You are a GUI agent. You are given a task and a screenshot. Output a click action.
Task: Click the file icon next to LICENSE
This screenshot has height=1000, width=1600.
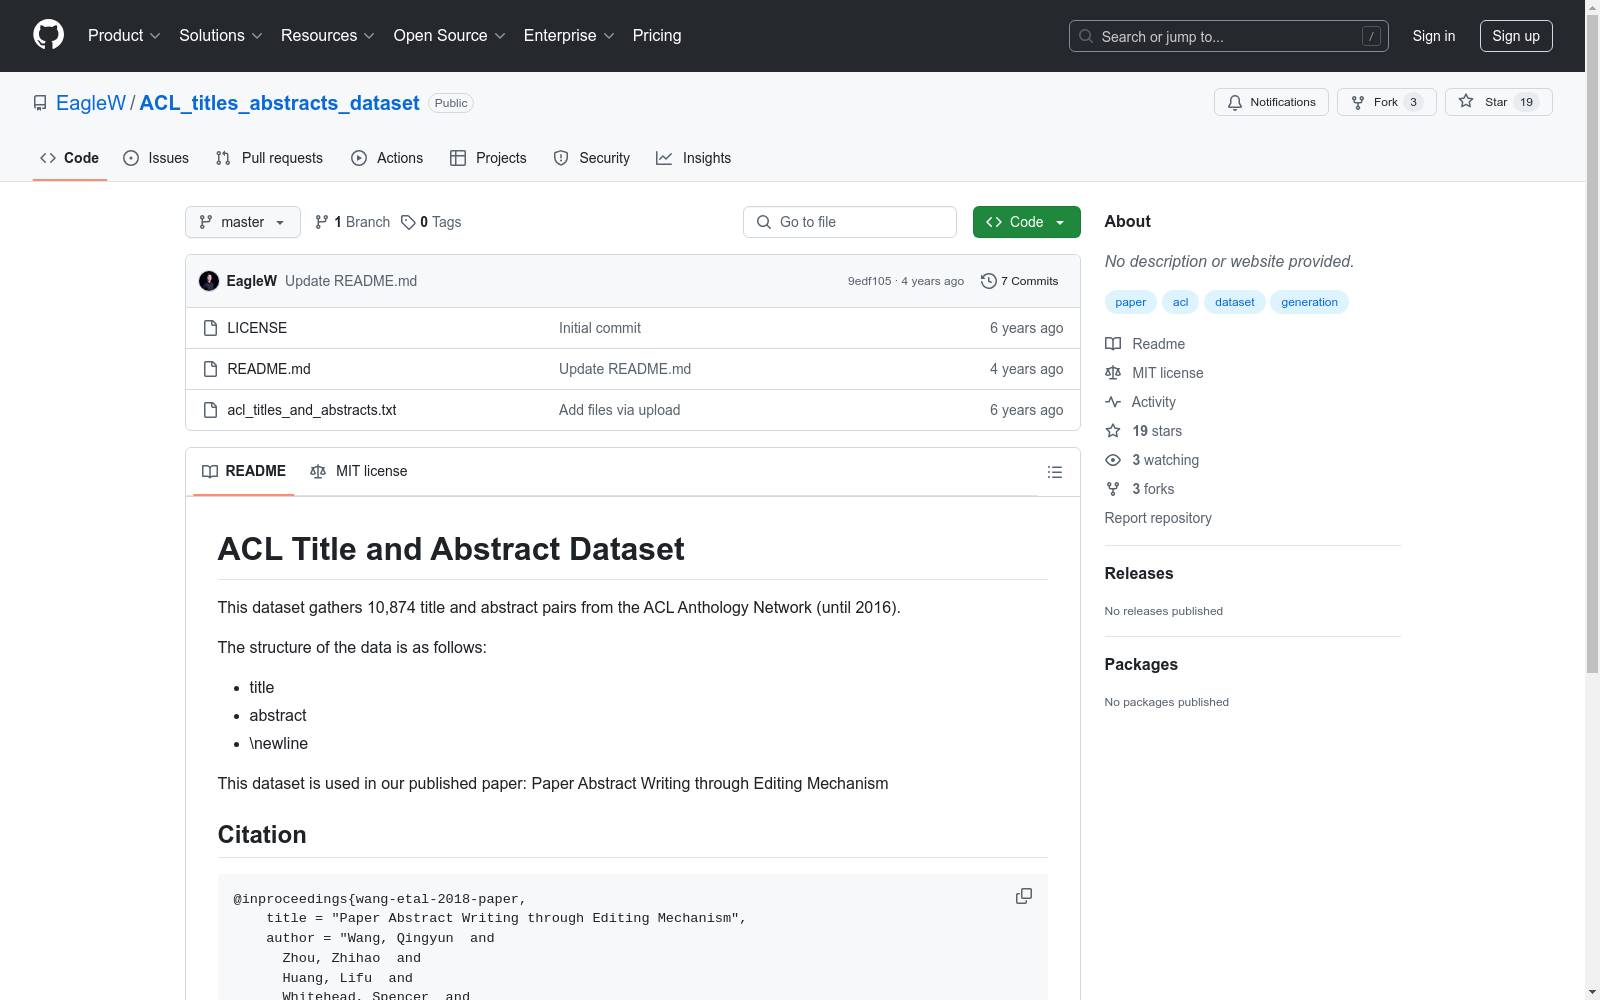click(210, 328)
